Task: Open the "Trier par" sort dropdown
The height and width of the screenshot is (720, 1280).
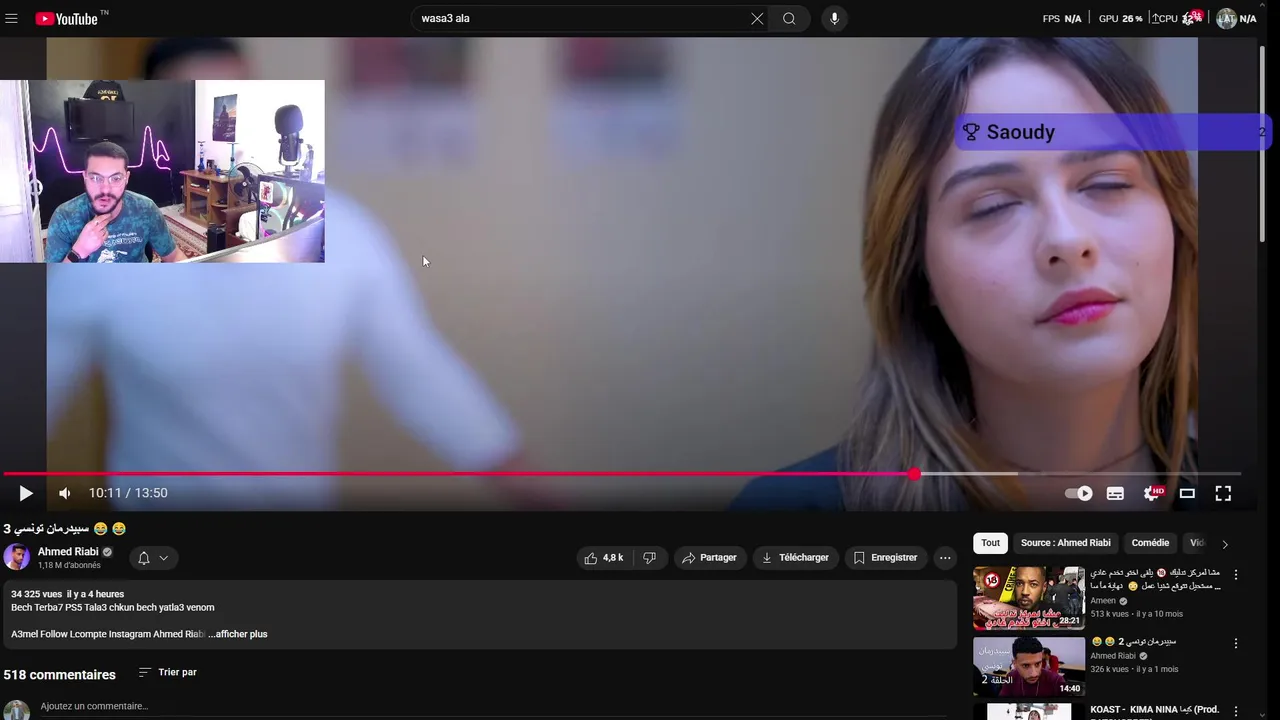Action: coord(167,673)
